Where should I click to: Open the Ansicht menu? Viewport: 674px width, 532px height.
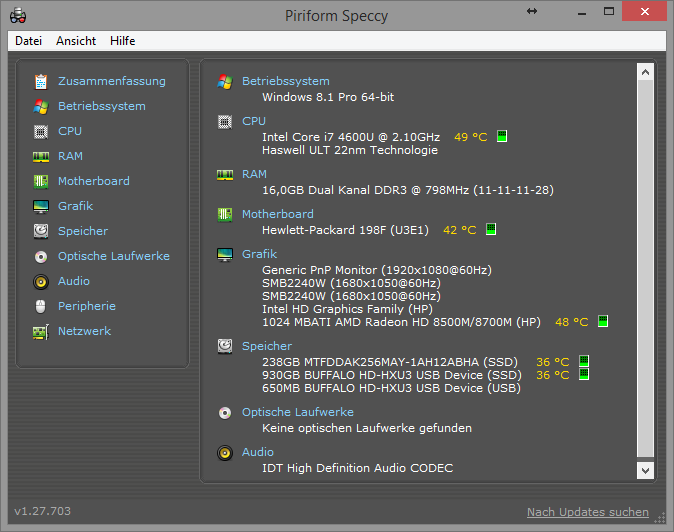tap(76, 41)
